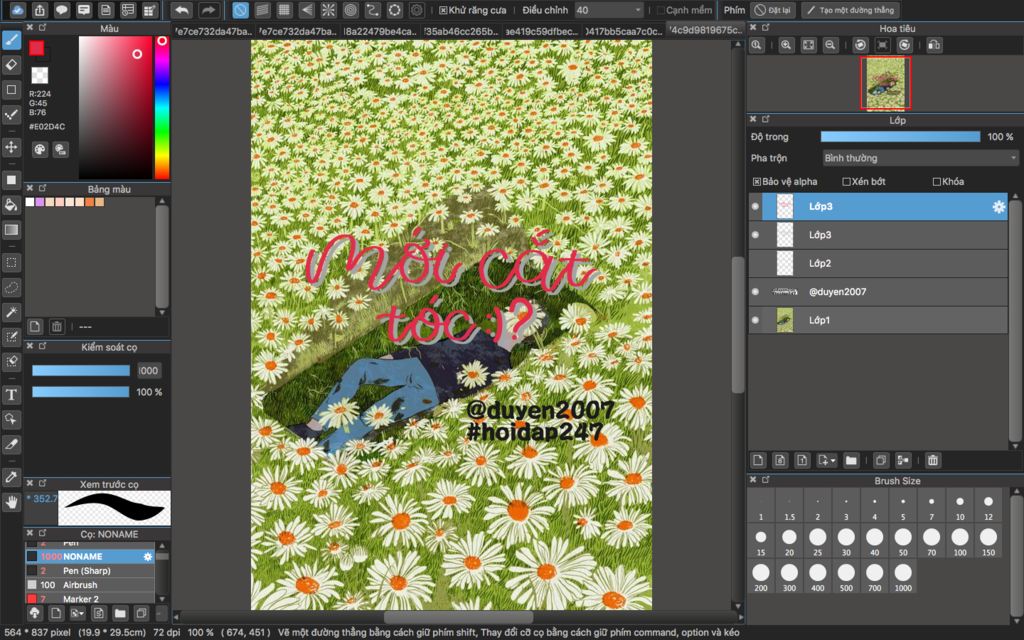Image resolution: width=1024 pixels, height=640 pixels.
Task: Select the rectangular Selection tool
Action: [11, 263]
